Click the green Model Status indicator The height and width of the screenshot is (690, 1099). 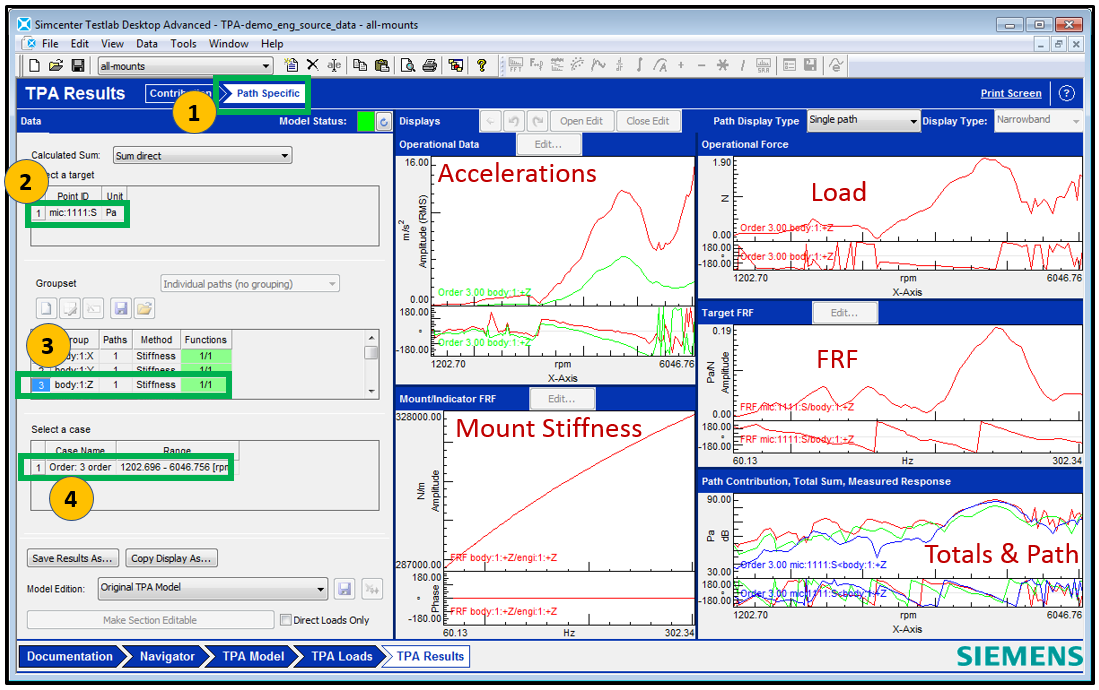click(365, 121)
